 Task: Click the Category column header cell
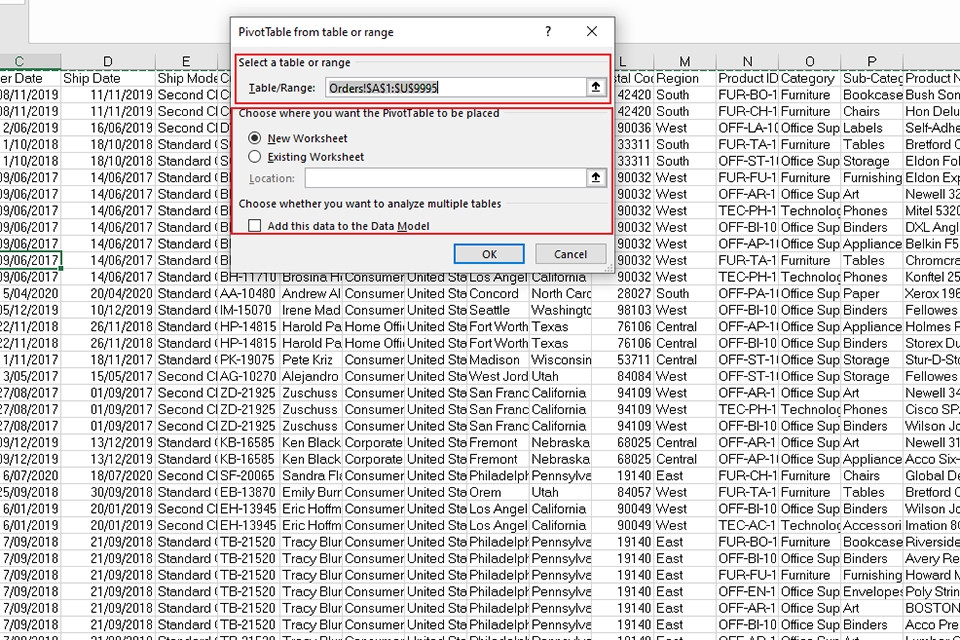coord(810,77)
